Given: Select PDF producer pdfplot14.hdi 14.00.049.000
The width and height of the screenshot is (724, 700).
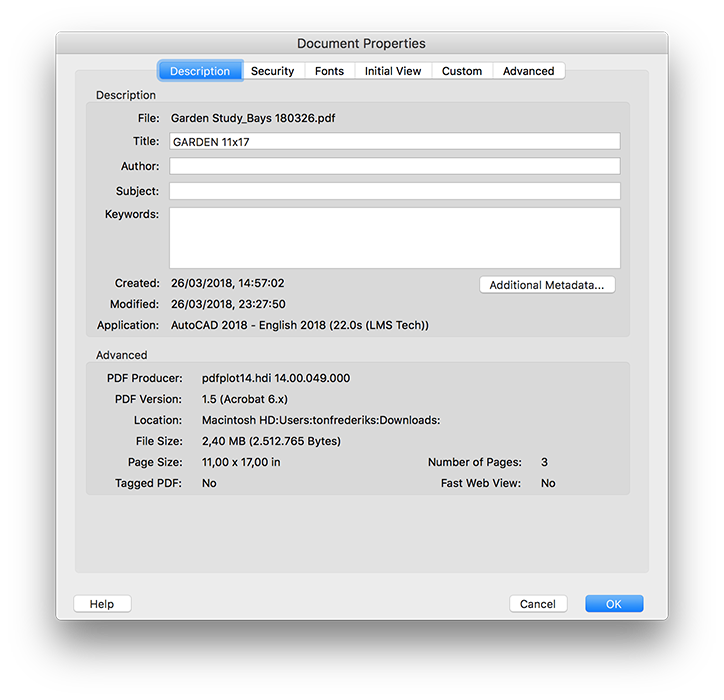Looking at the screenshot, I should pyautogui.click(x=276, y=378).
